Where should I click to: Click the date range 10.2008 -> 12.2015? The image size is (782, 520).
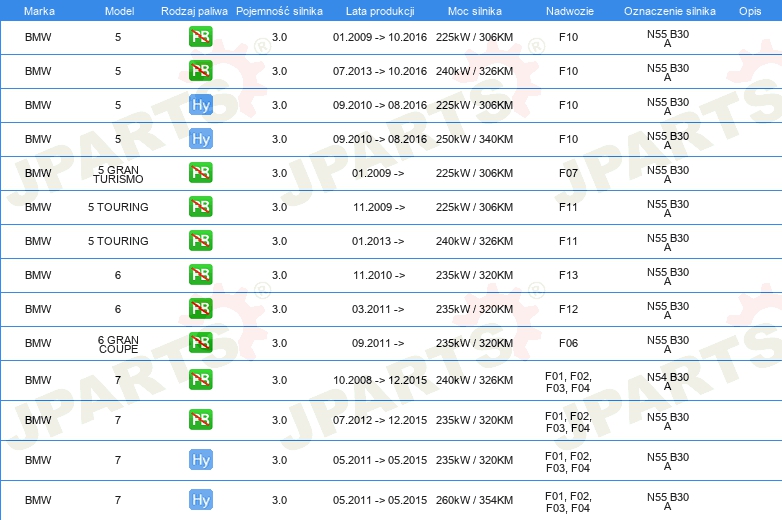click(380, 380)
